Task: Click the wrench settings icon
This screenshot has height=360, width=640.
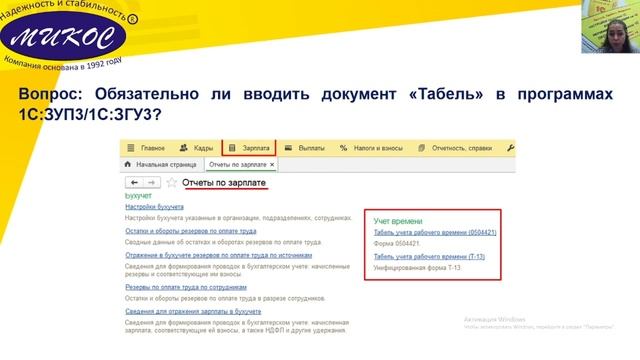Action: tap(510, 148)
